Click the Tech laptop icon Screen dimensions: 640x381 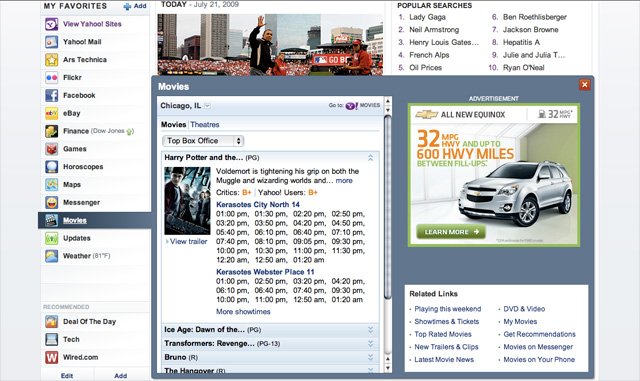tap(51, 339)
